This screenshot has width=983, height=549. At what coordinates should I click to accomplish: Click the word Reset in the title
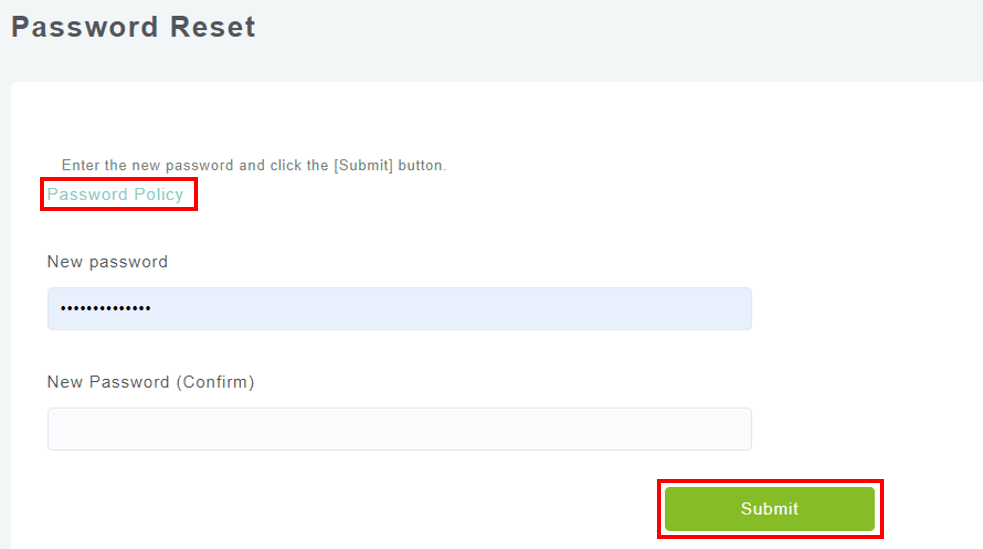point(212,27)
